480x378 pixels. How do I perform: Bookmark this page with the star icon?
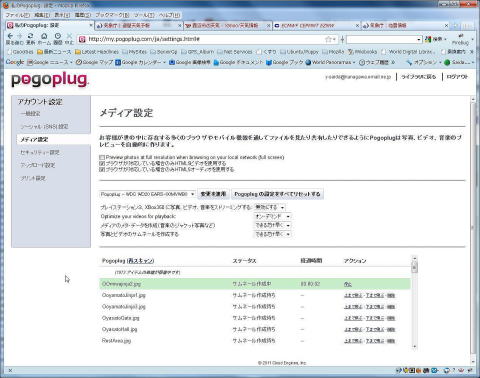tap(328, 39)
